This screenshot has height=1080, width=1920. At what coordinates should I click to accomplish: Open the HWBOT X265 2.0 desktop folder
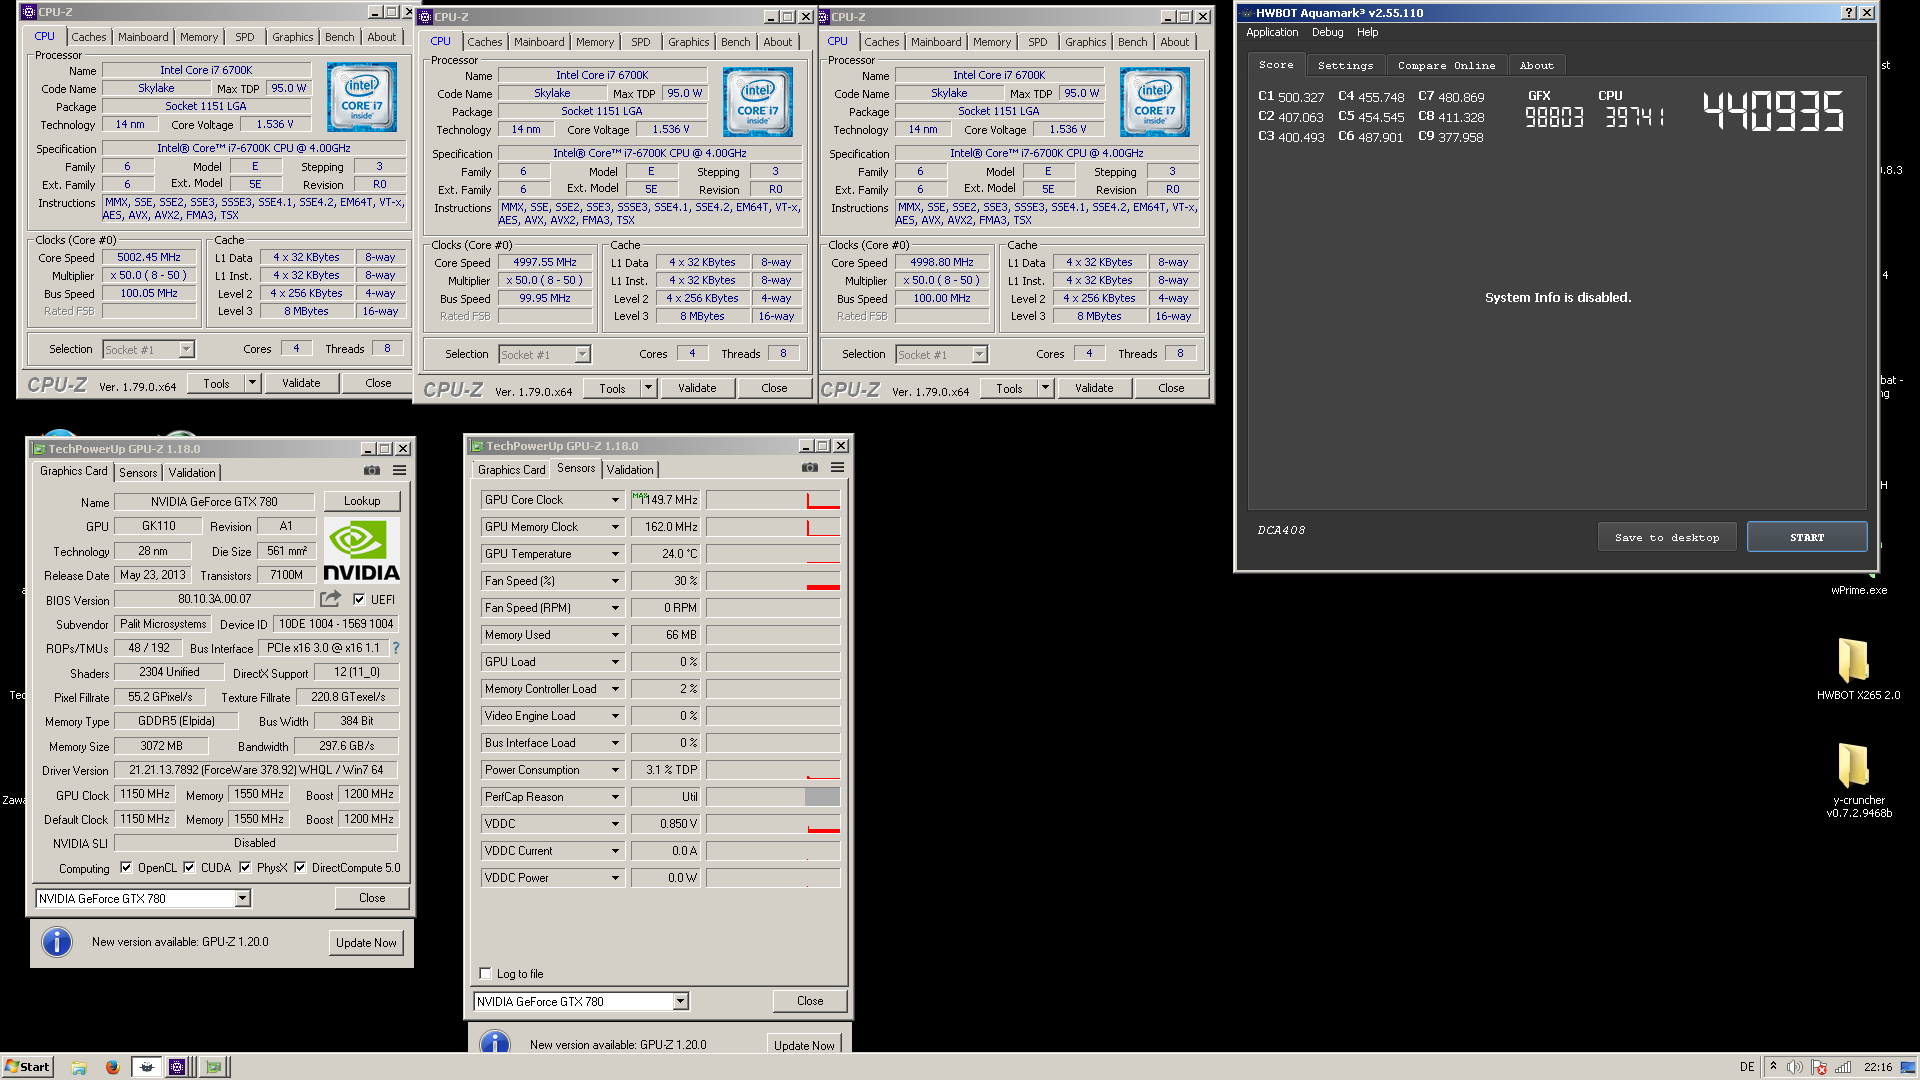point(1853,660)
